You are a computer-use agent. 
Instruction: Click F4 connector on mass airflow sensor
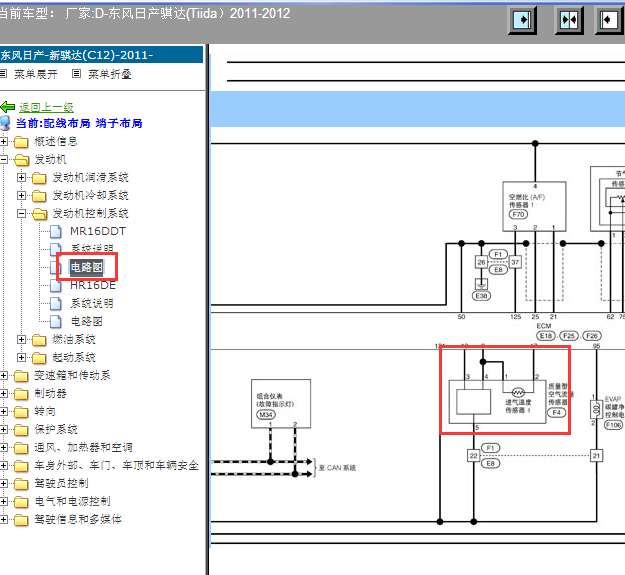click(x=556, y=412)
